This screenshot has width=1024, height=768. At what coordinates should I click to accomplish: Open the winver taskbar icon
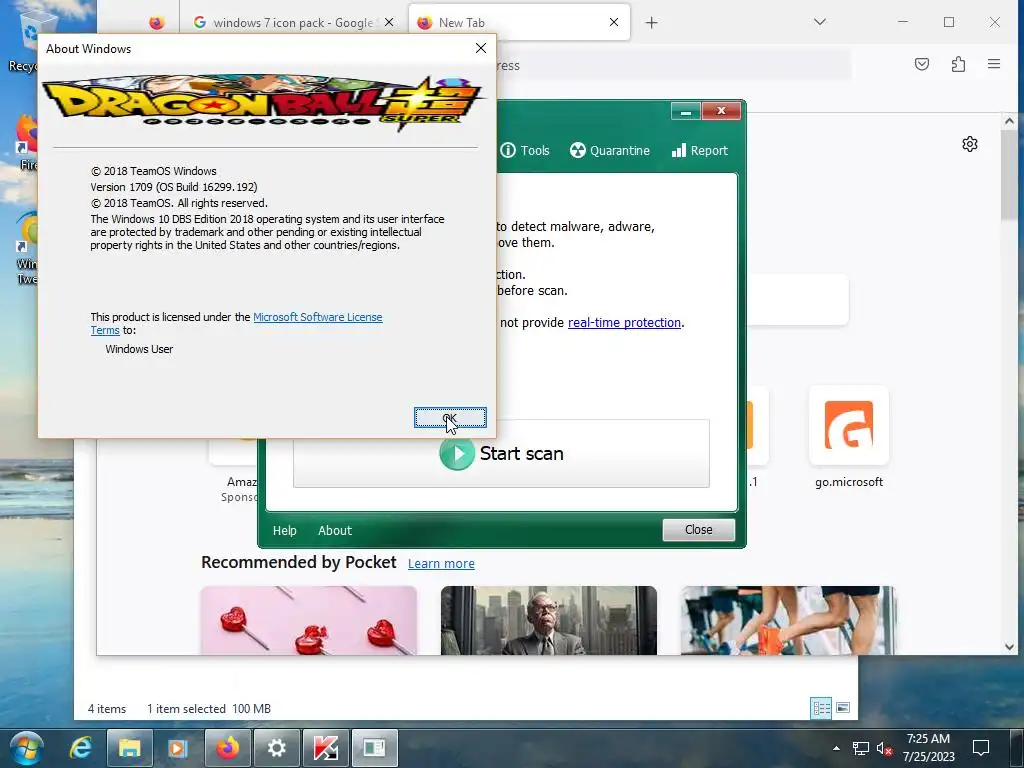tap(374, 748)
